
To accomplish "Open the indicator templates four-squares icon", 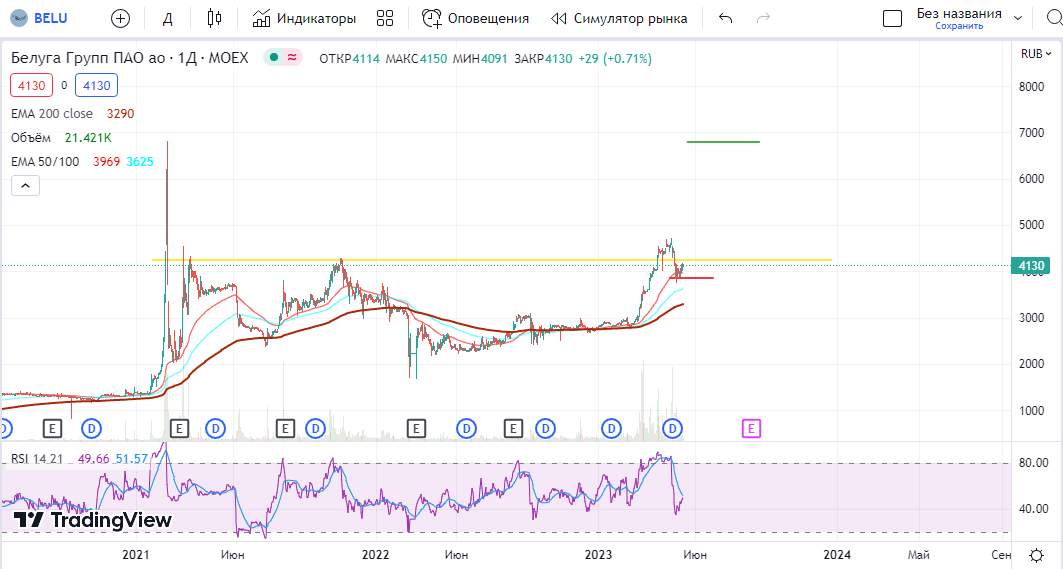I will pyautogui.click(x=384, y=18).
